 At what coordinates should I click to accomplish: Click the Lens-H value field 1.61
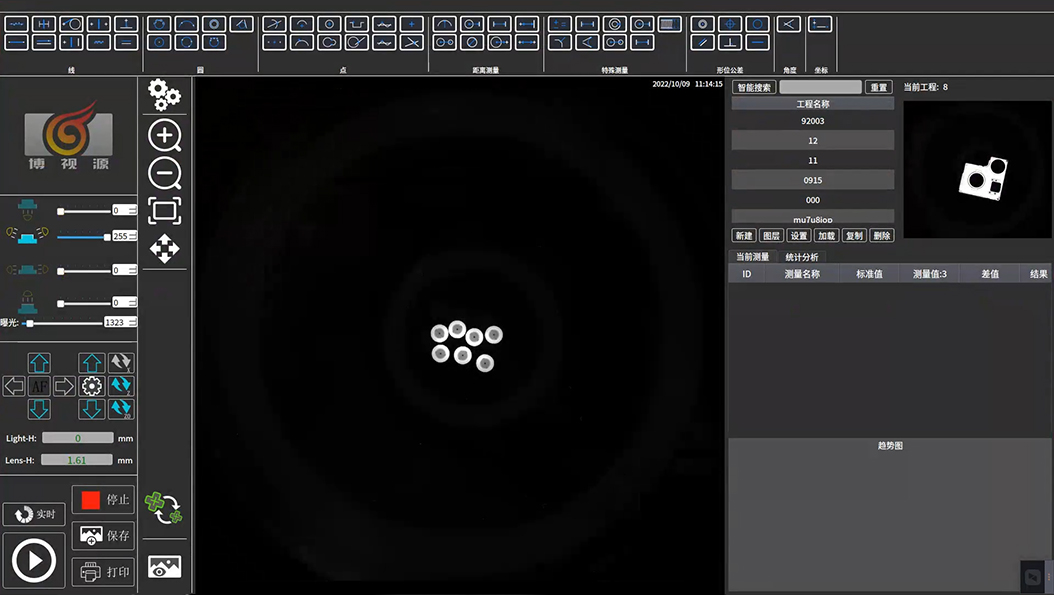pyautogui.click(x=77, y=460)
